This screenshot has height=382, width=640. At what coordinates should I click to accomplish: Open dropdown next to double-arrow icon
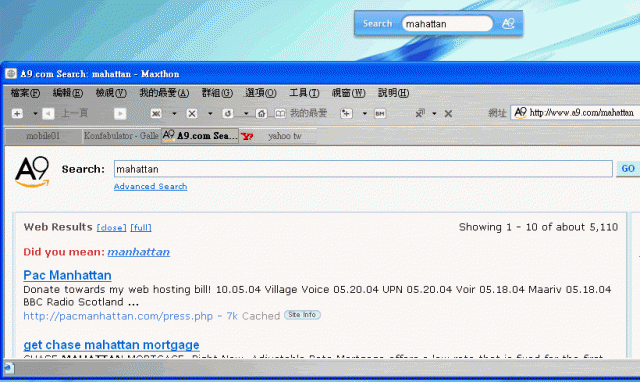click(x=174, y=113)
